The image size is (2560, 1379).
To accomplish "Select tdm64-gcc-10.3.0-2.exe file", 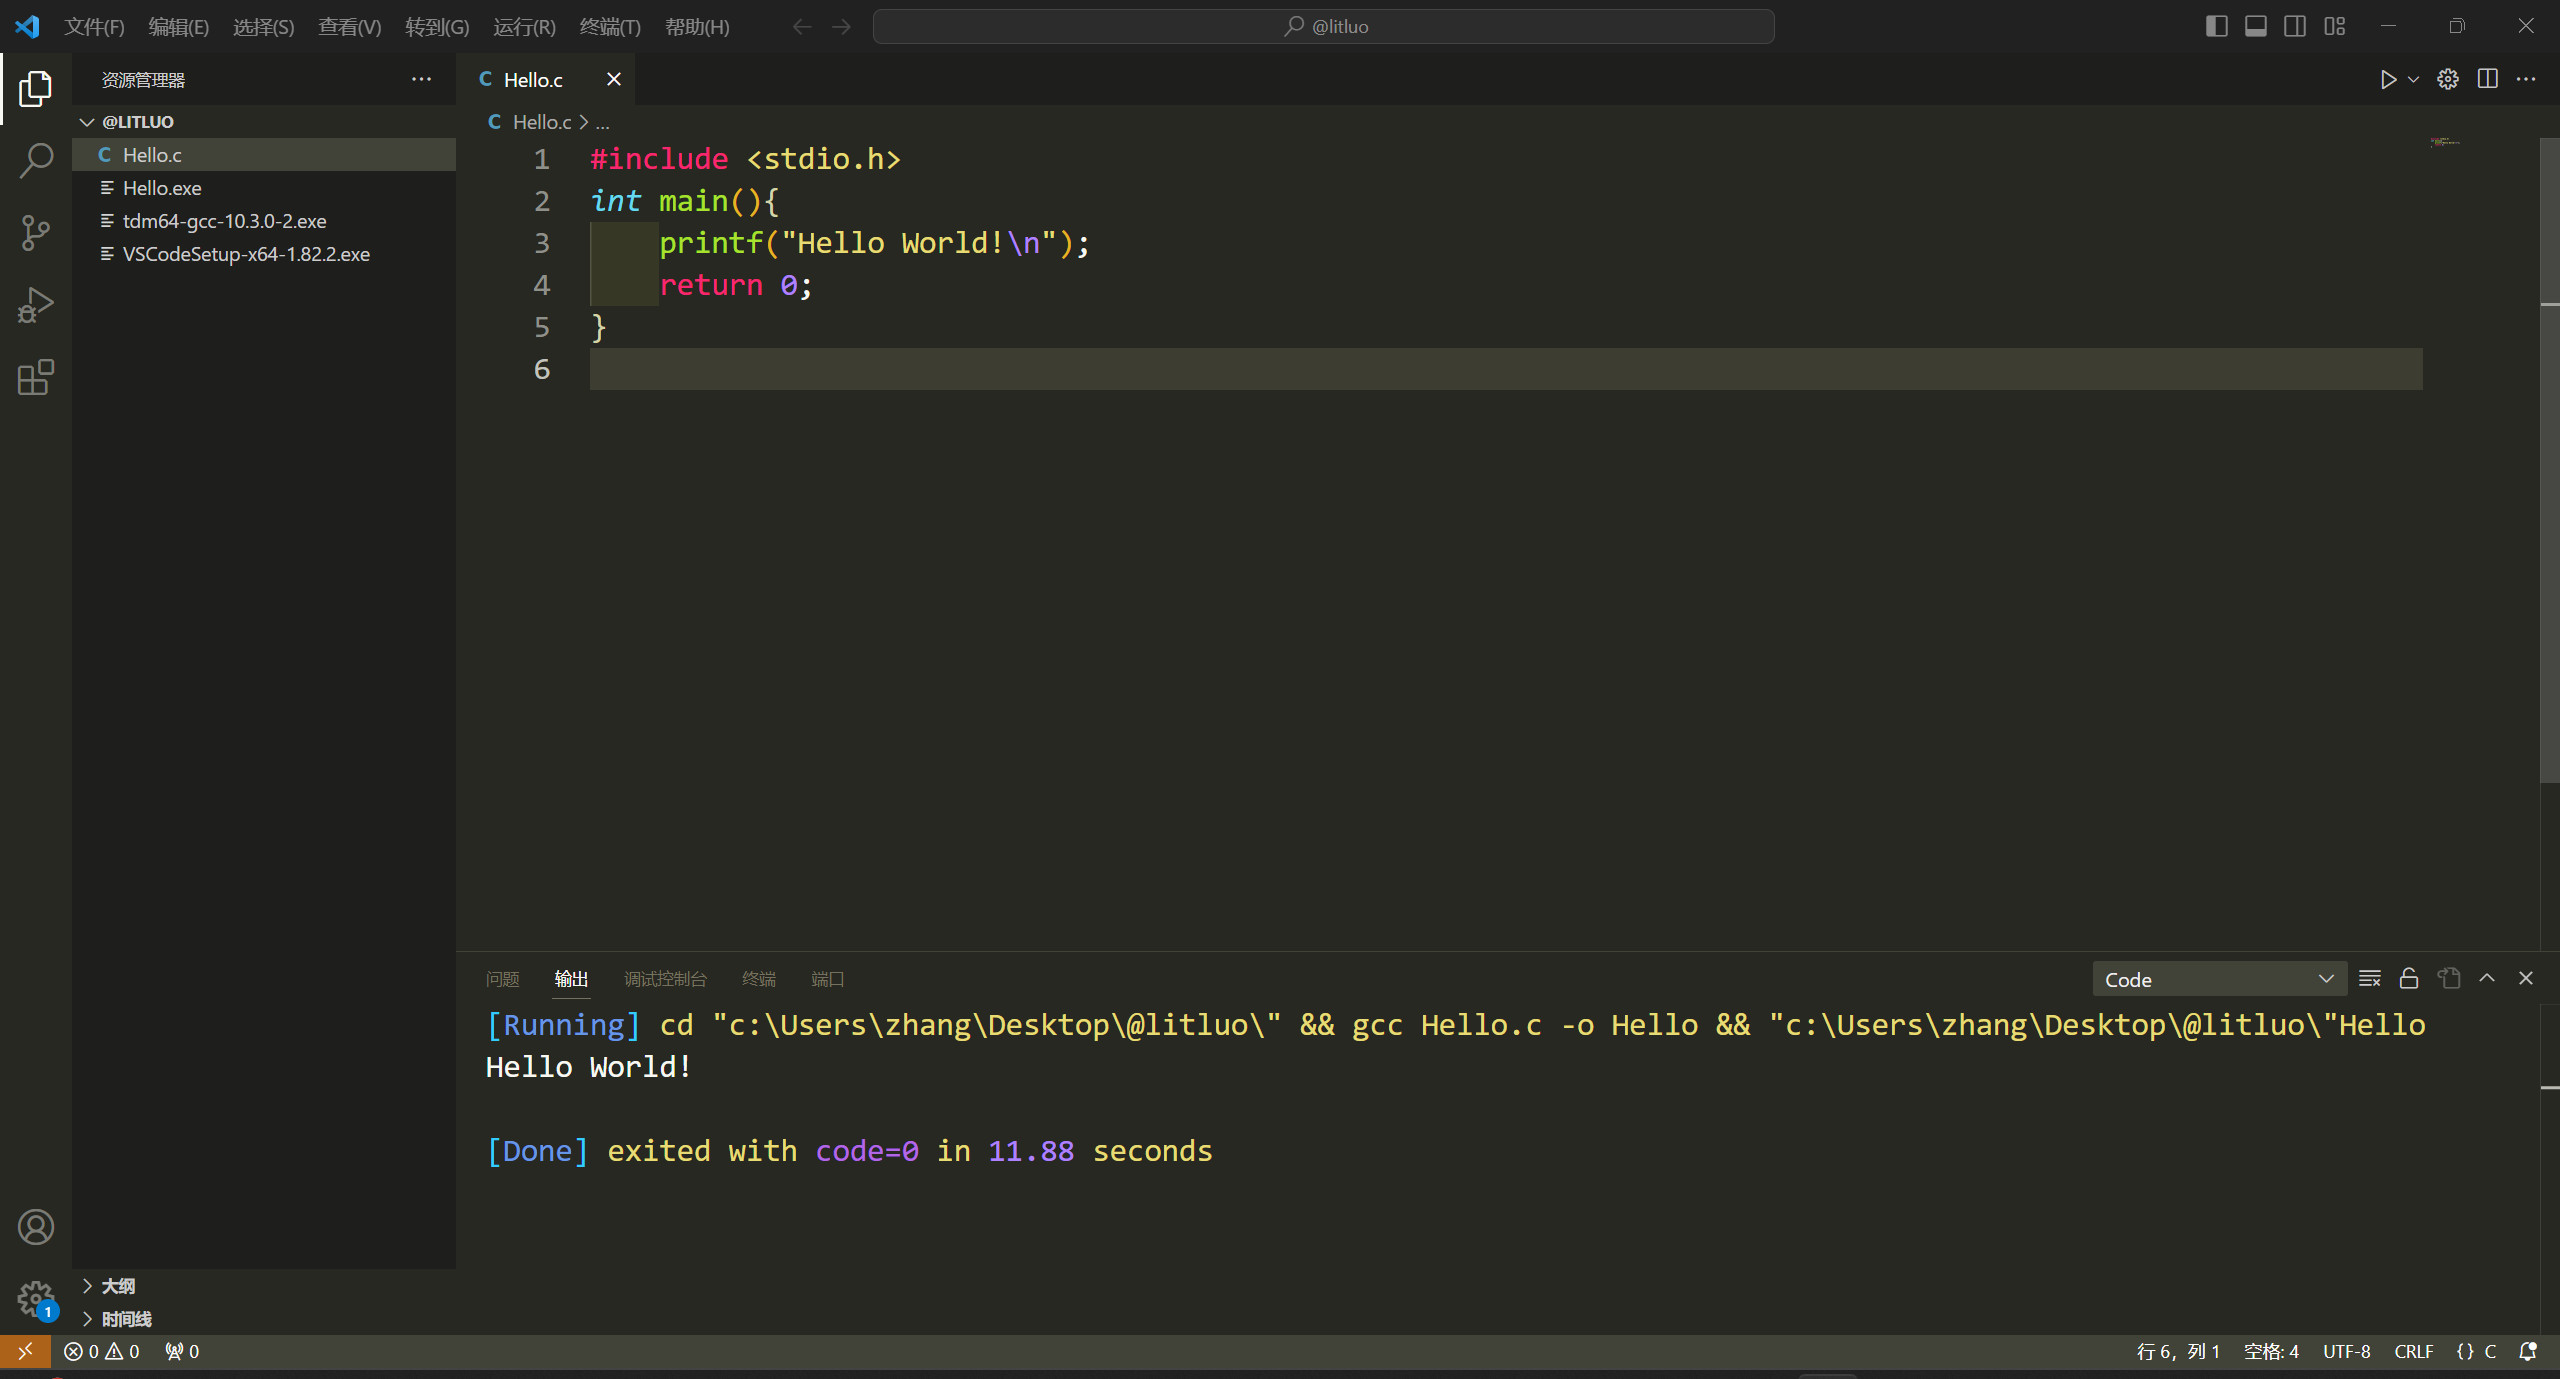I will click(264, 221).
